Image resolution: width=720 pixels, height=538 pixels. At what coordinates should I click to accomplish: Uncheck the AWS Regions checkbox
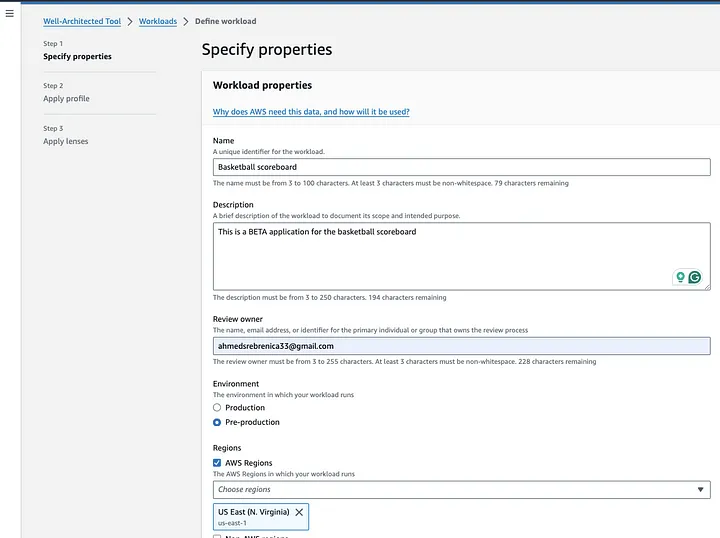tap(217, 463)
